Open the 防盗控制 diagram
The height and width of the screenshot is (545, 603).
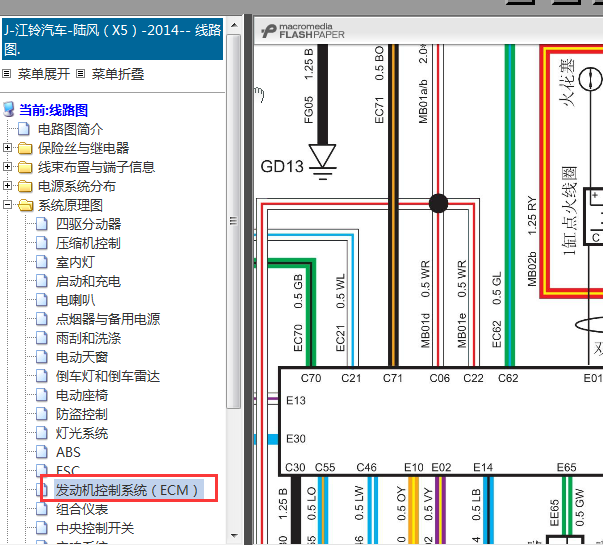pyautogui.click(x=82, y=414)
